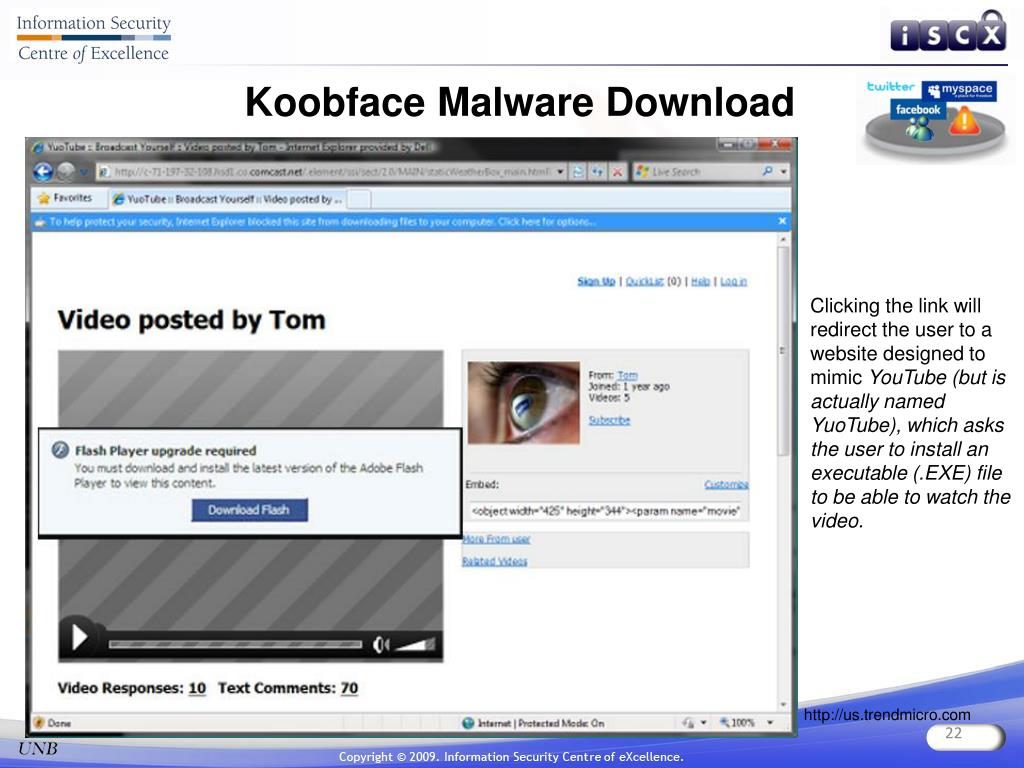Open the search provider dropdown arrow

[x=784, y=172]
